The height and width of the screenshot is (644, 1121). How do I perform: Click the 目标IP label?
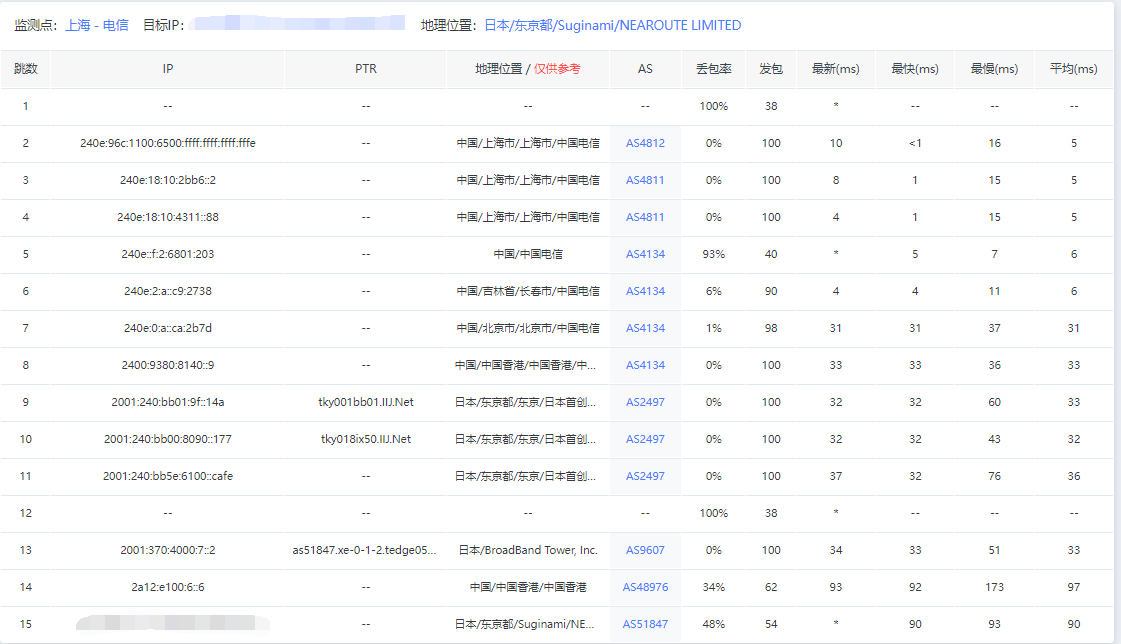point(163,25)
